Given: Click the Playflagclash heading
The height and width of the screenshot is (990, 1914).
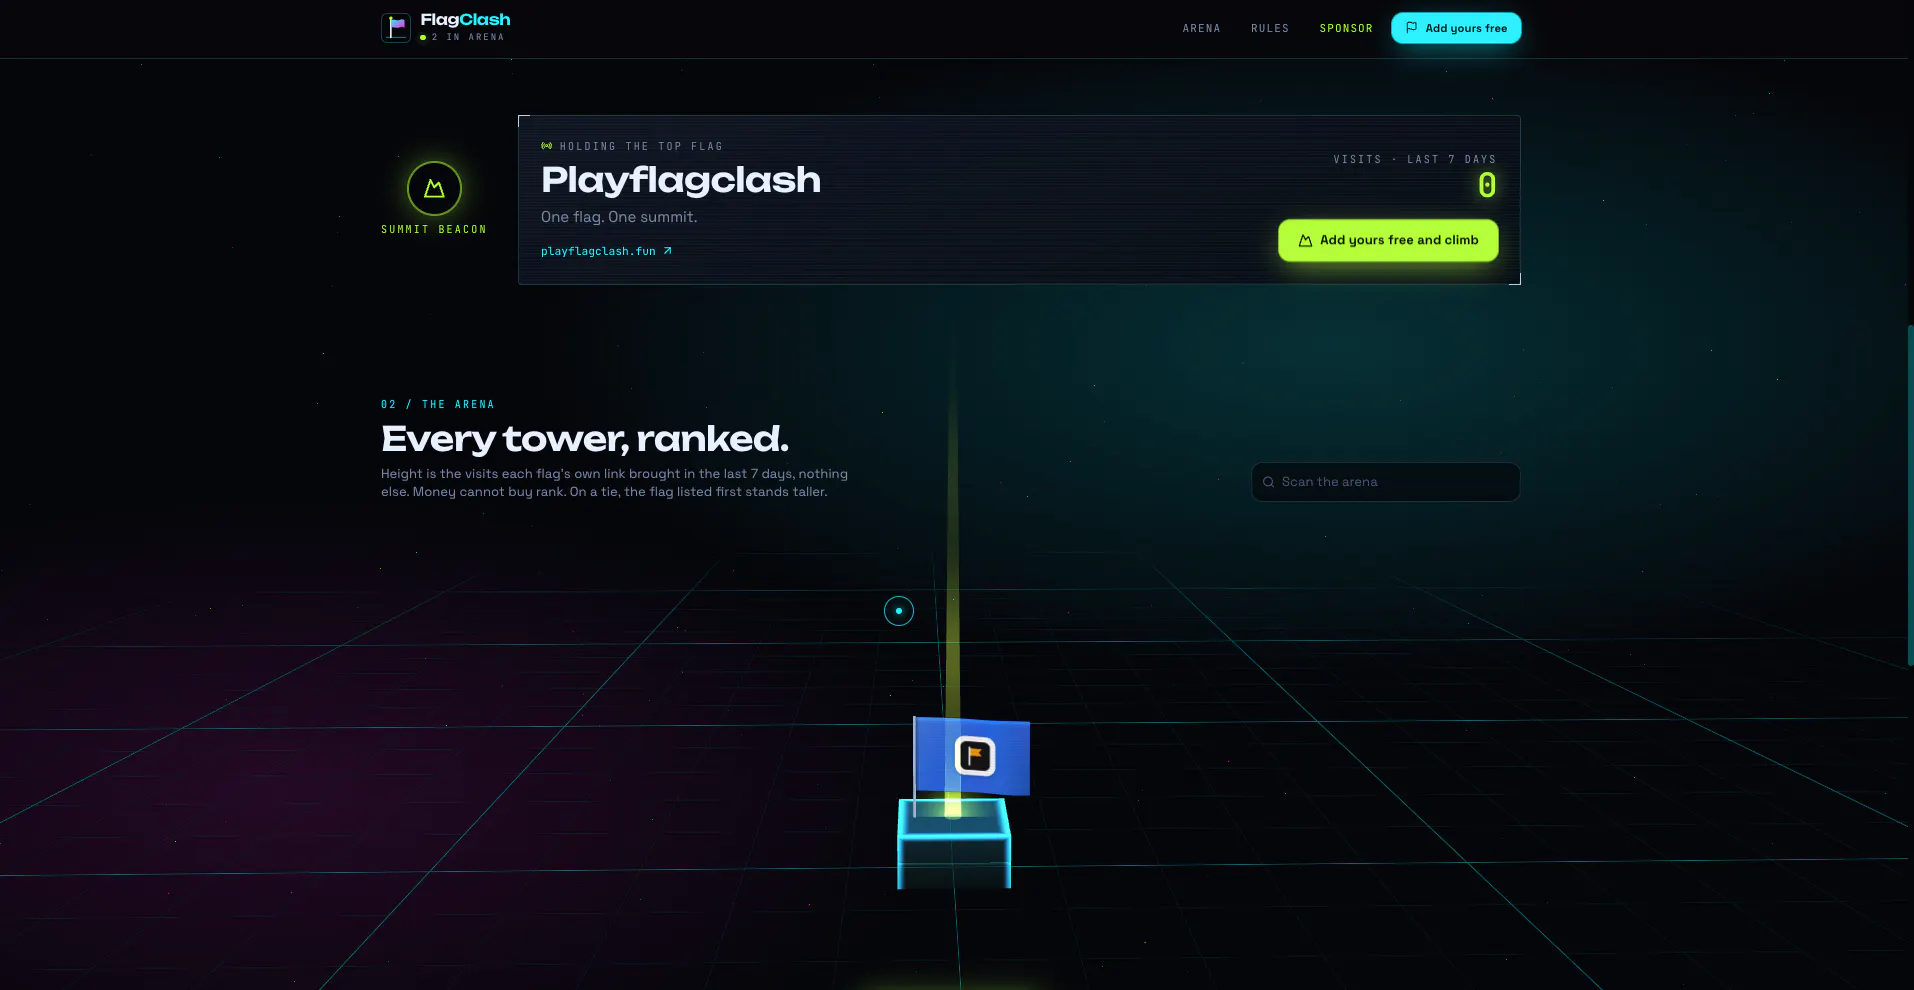Looking at the screenshot, I should pyautogui.click(x=681, y=180).
